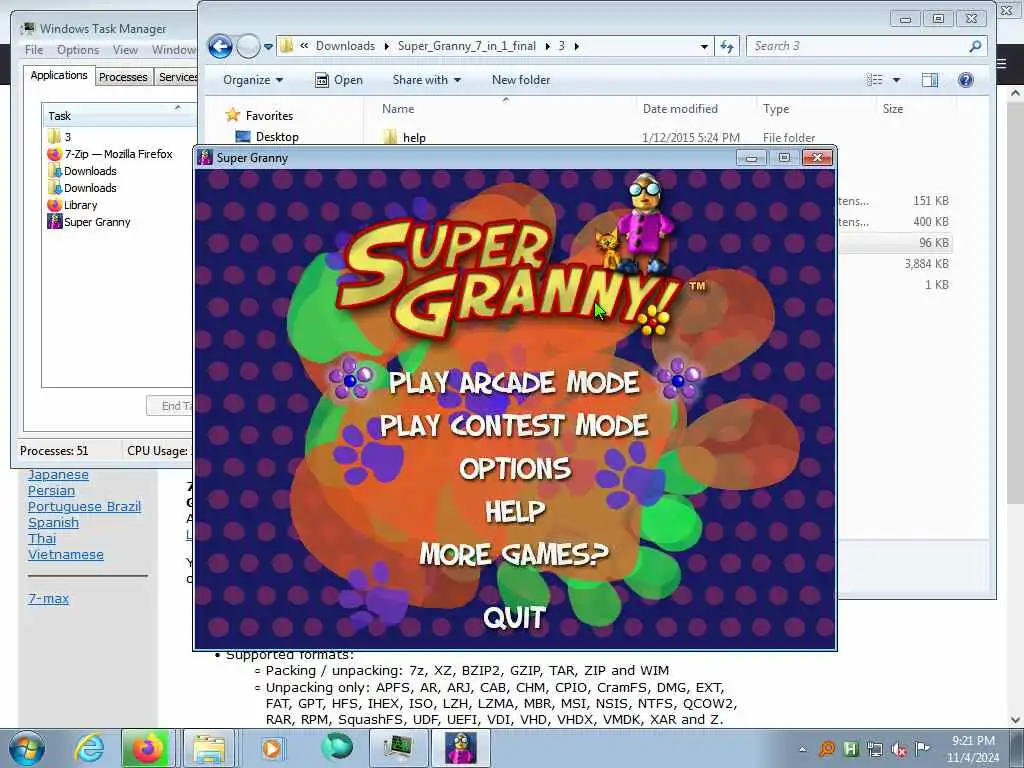Viewport: 1024px width, 768px height.
Task: Create a New folder from the toolbar
Action: (x=520, y=80)
